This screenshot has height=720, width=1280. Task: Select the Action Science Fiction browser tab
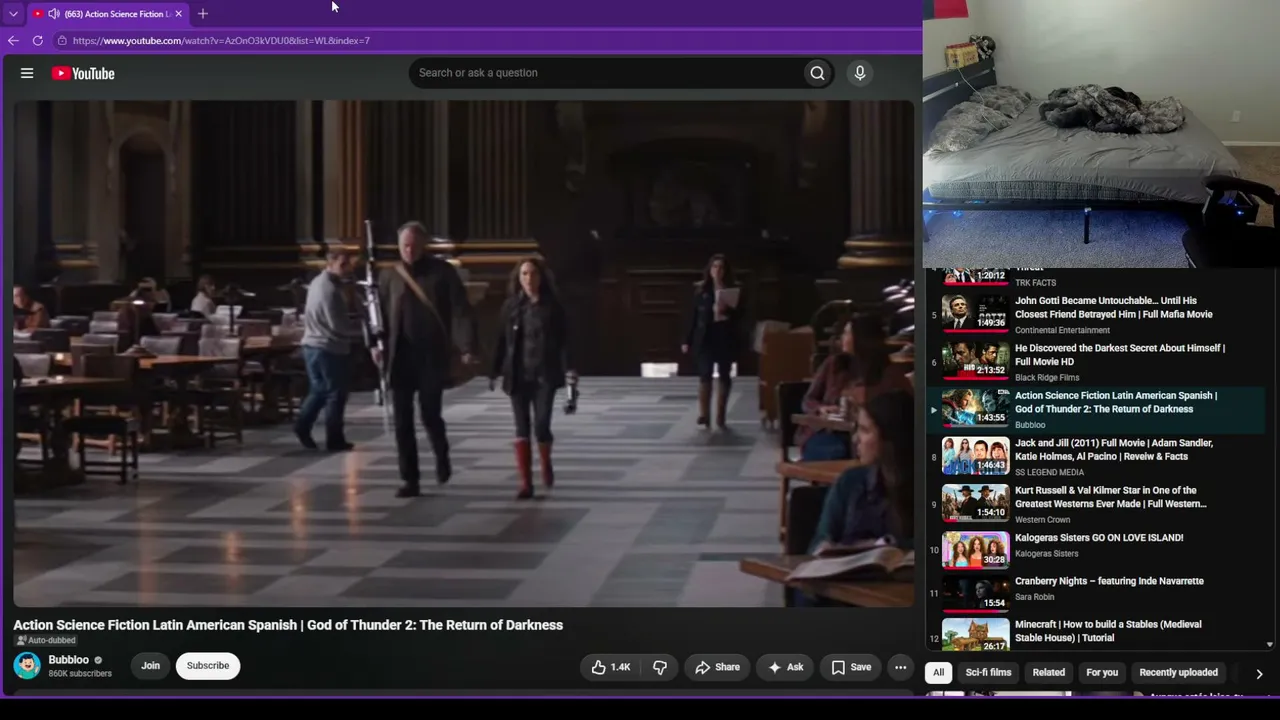pos(108,14)
